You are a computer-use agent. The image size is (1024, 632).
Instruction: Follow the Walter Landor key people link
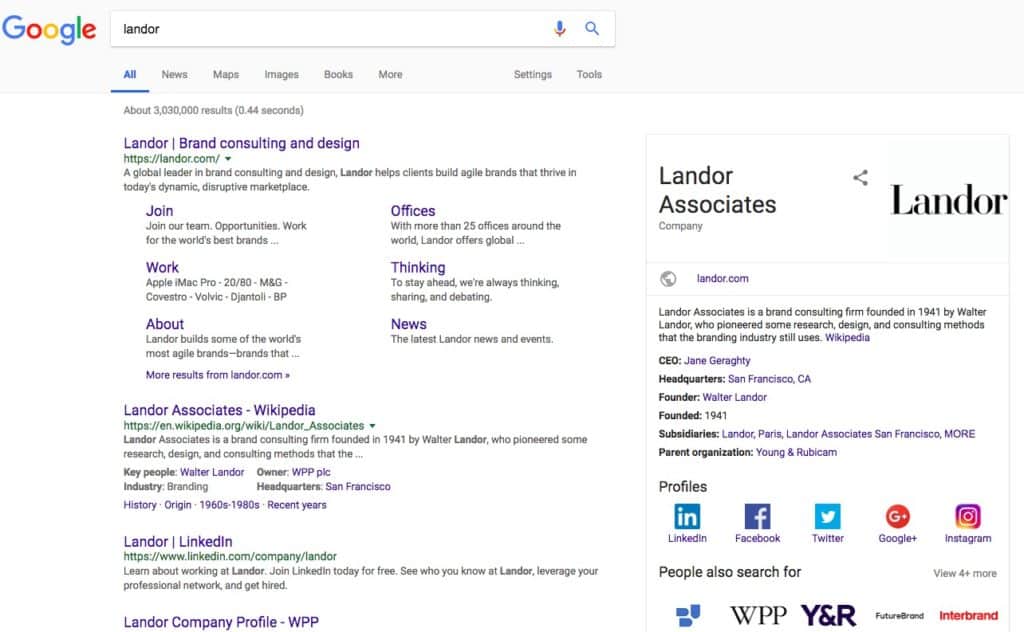[212, 472]
